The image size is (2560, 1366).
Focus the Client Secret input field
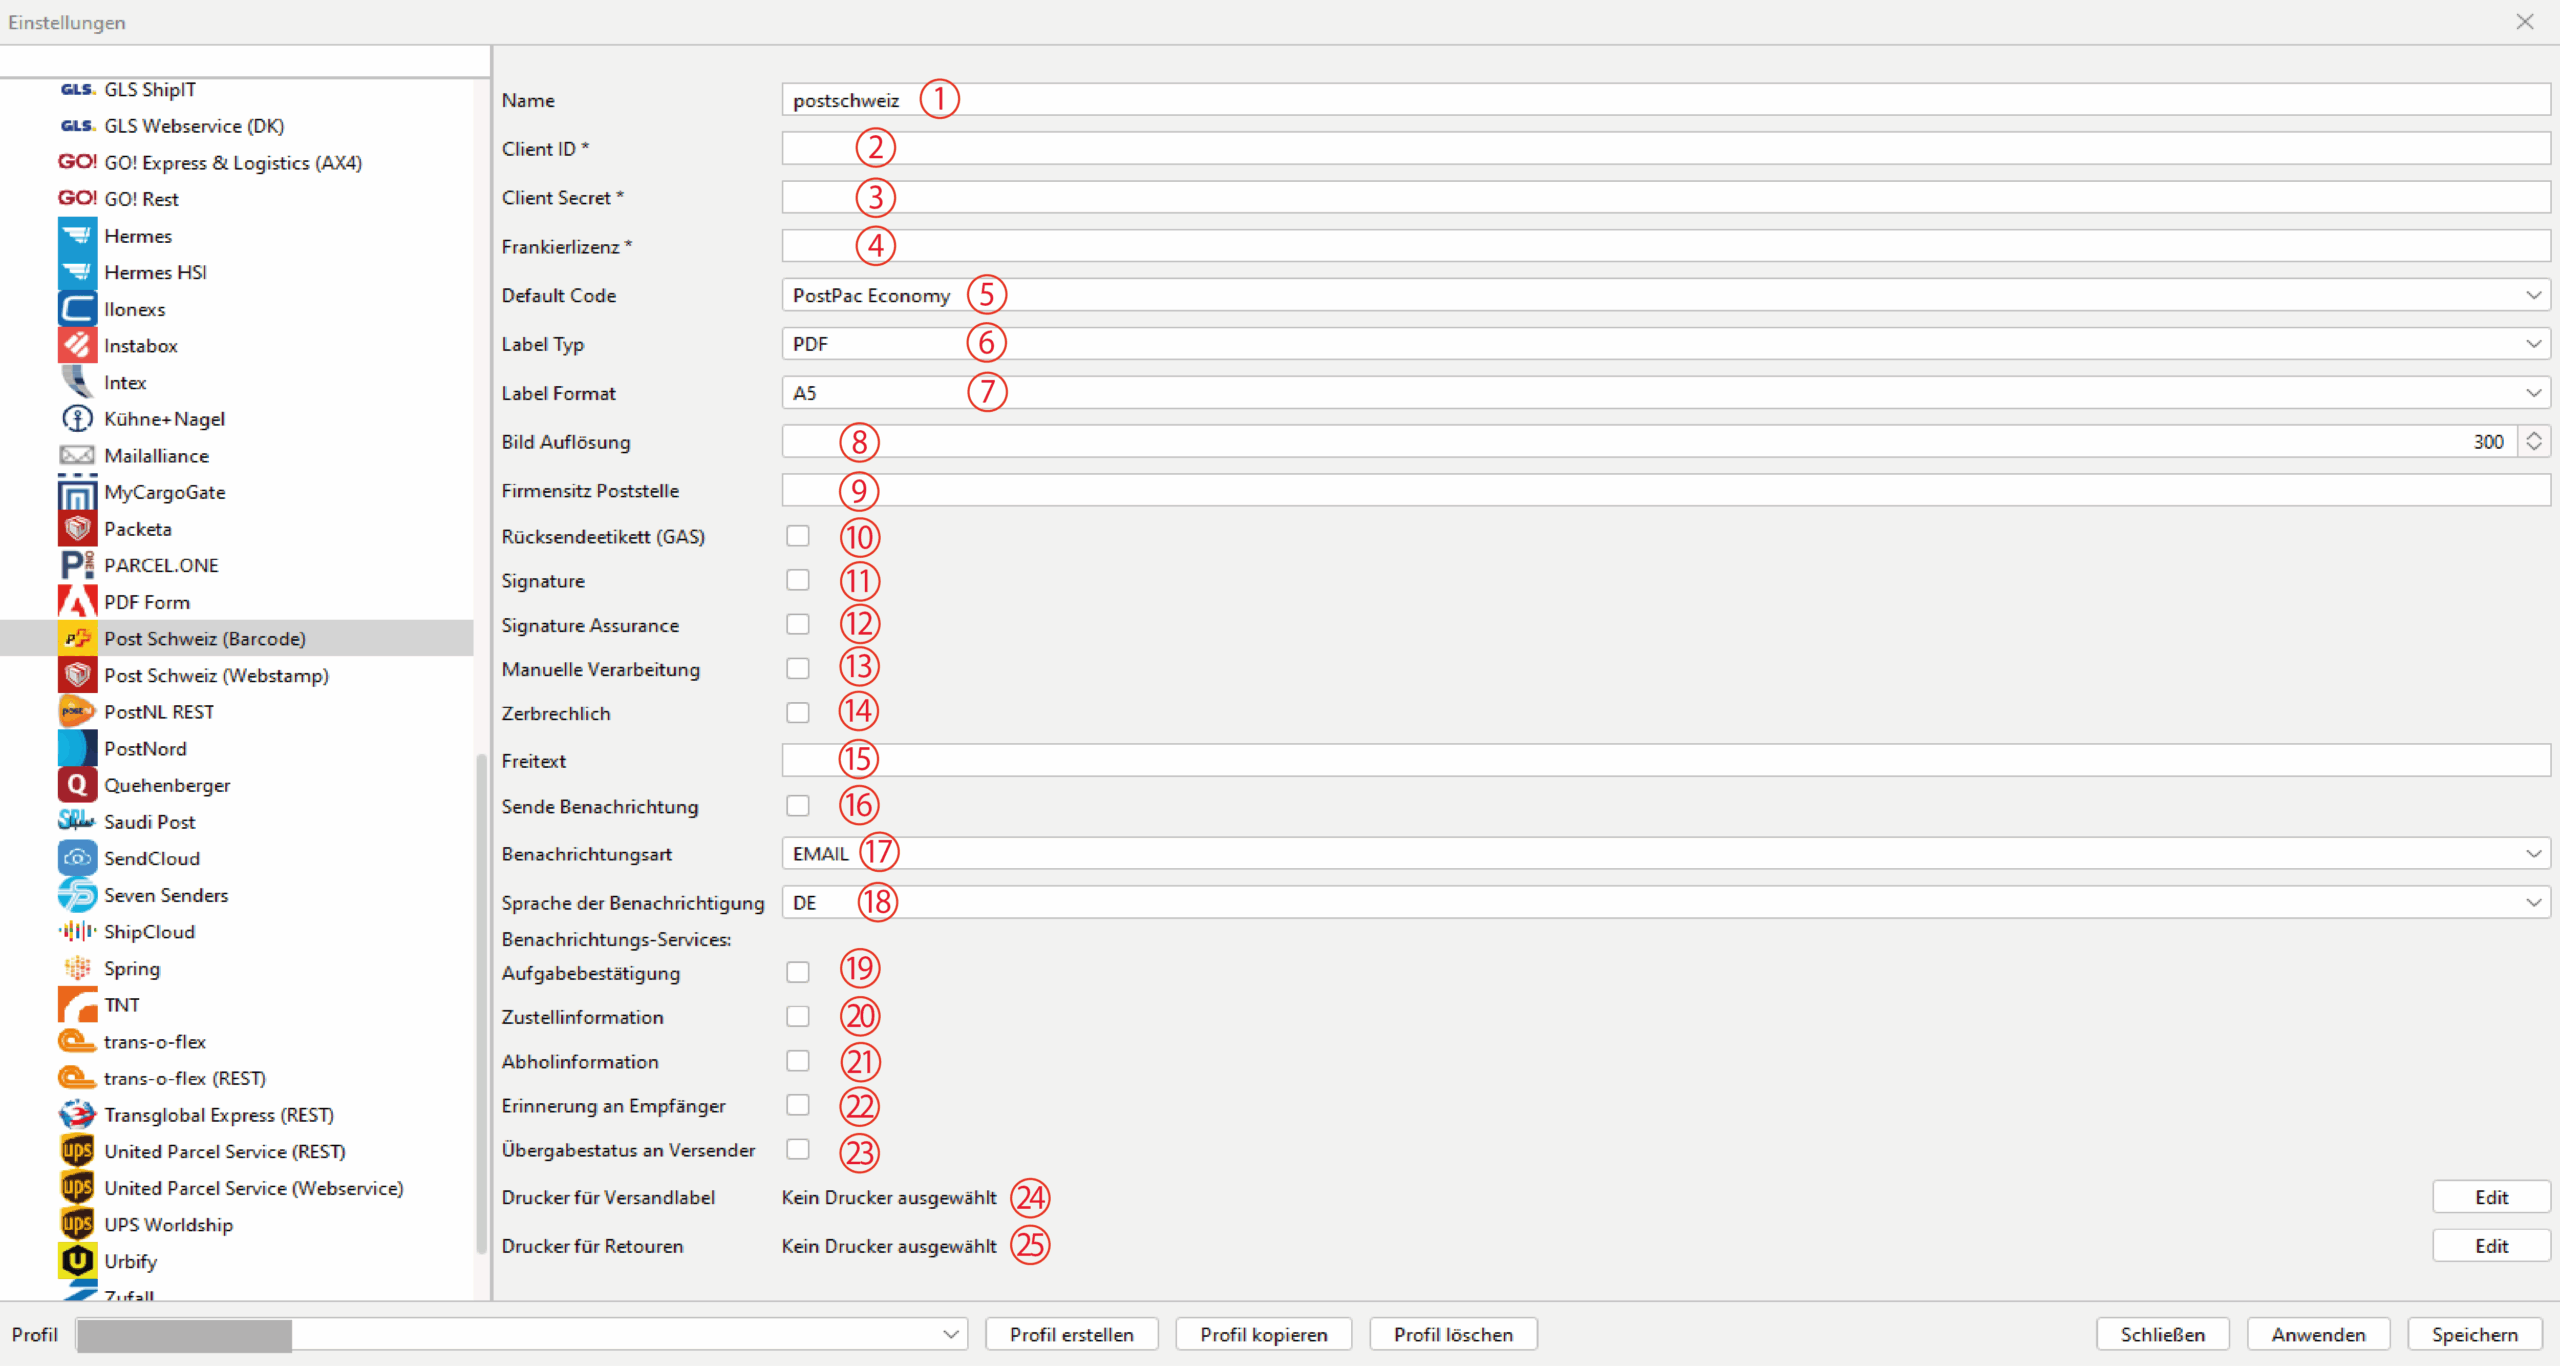1666,197
